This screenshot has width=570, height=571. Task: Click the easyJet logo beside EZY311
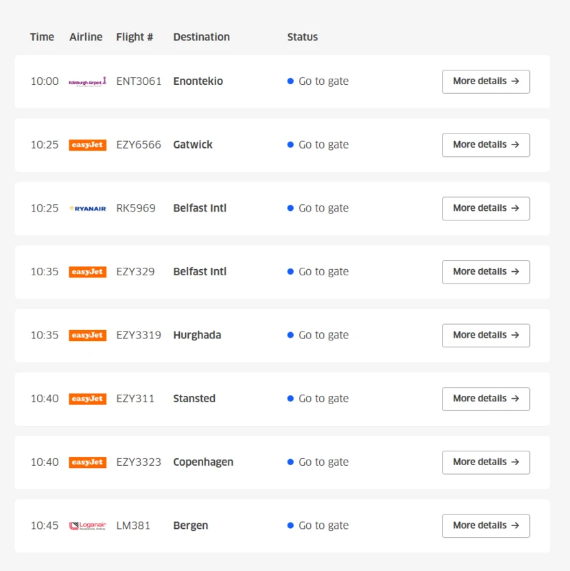click(87, 399)
